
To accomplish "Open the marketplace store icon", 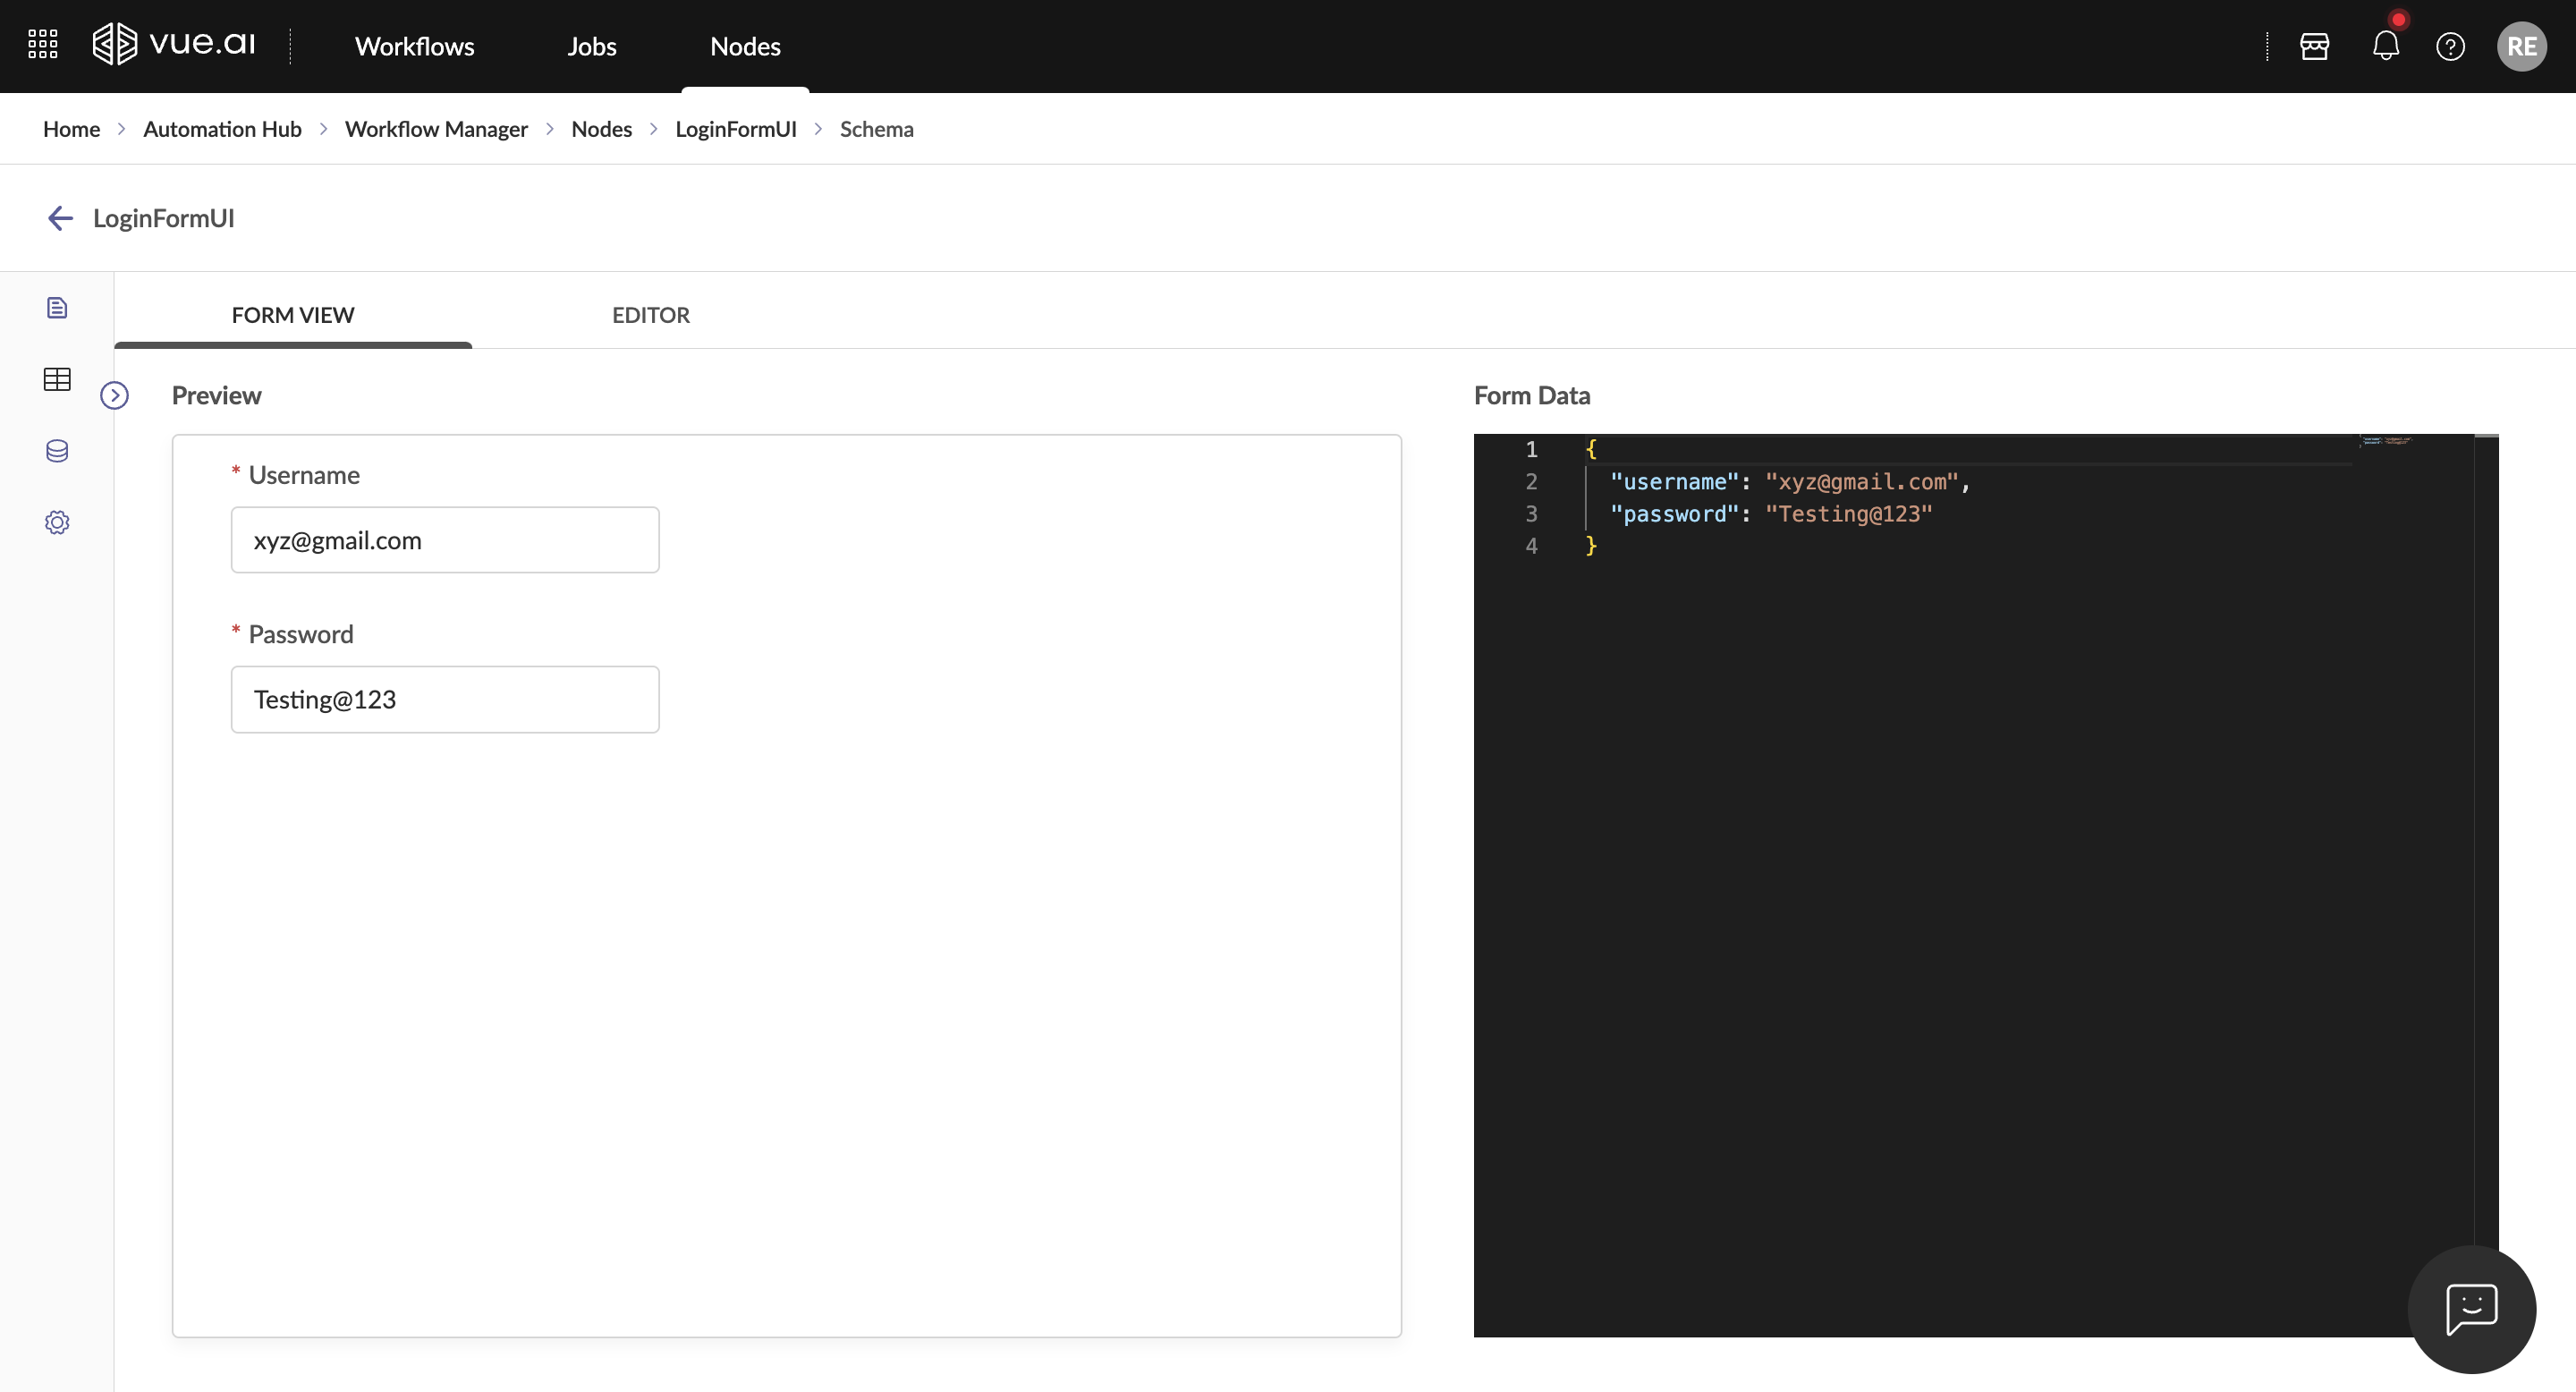I will [2314, 46].
